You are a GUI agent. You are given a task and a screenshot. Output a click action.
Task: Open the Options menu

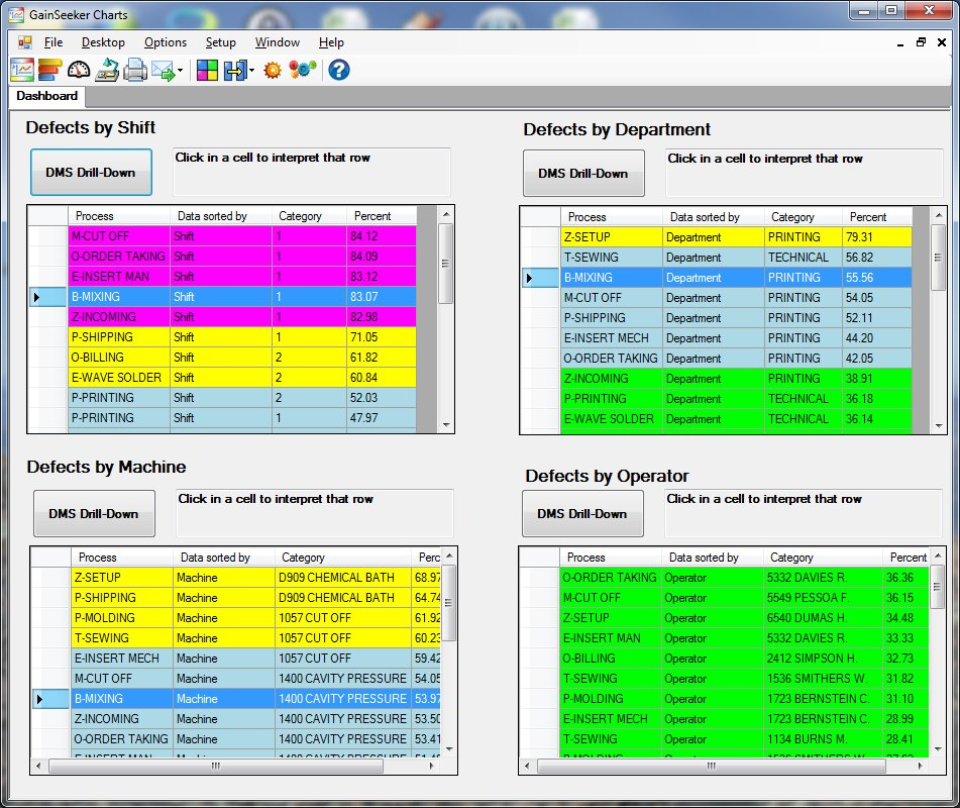[165, 42]
